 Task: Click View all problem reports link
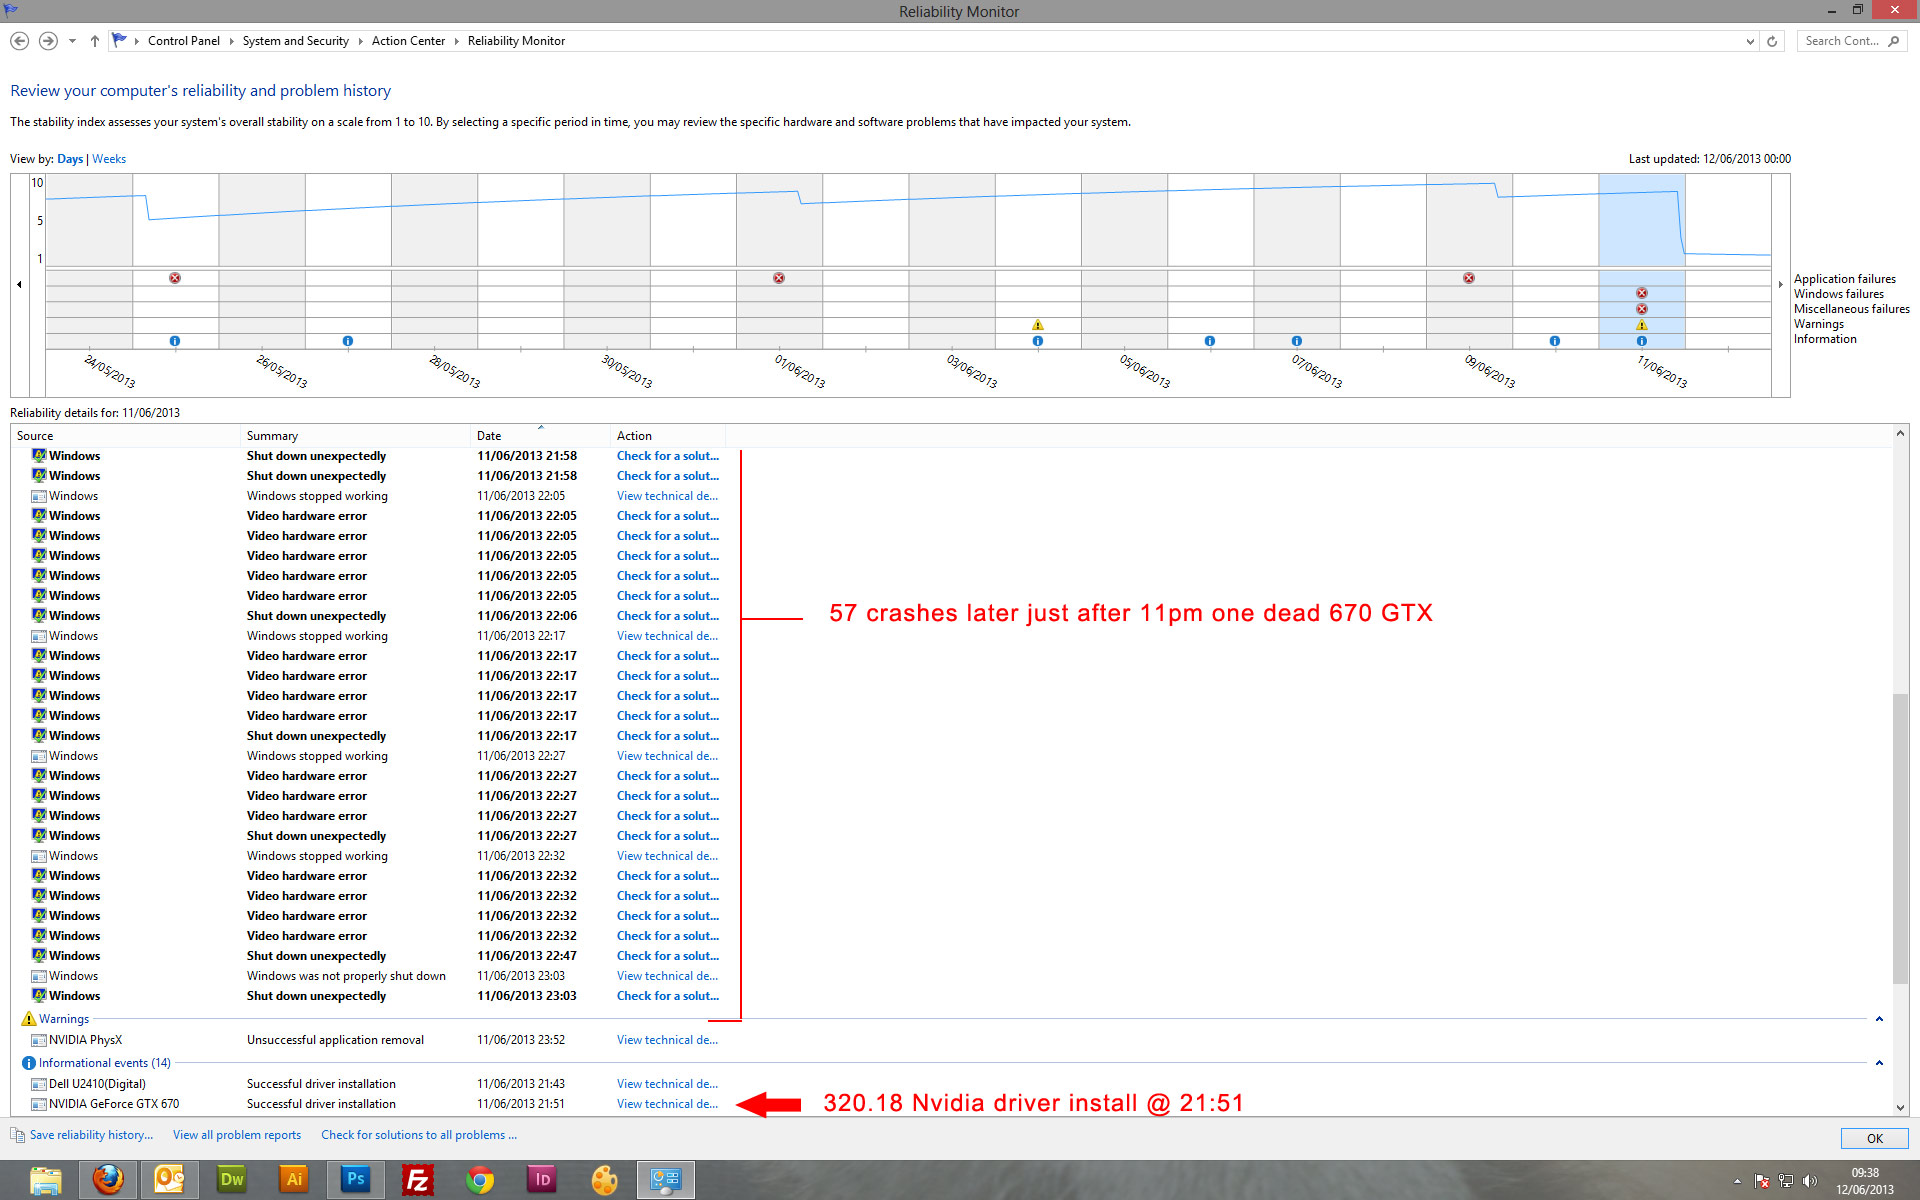(x=237, y=1135)
